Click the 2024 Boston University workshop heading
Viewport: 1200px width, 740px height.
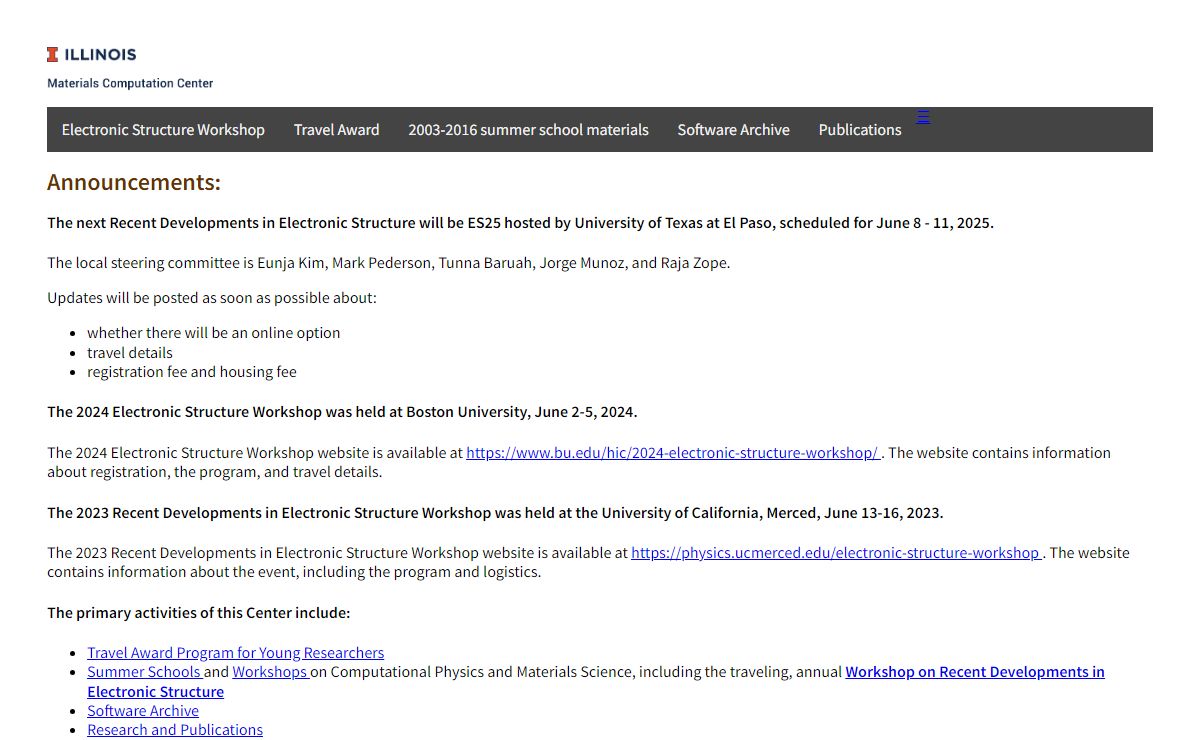(342, 412)
